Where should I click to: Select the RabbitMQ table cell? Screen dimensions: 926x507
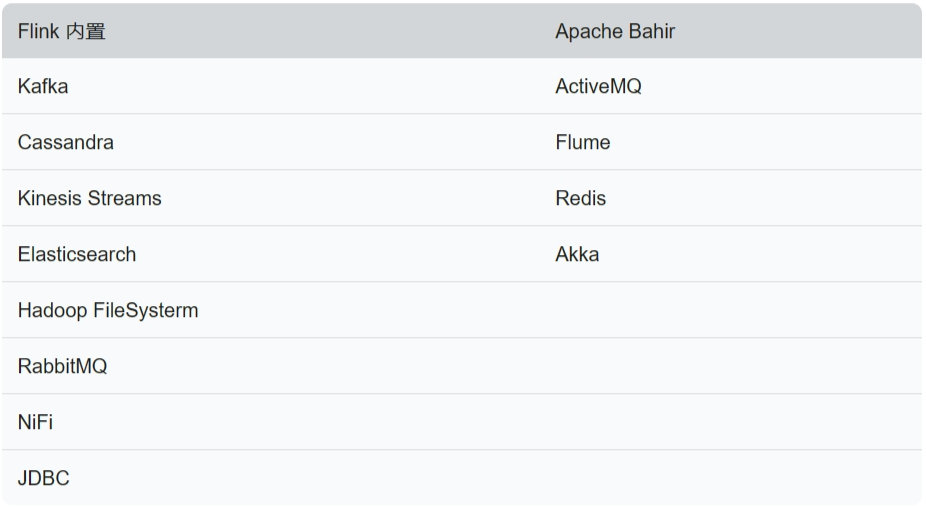click(62, 367)
